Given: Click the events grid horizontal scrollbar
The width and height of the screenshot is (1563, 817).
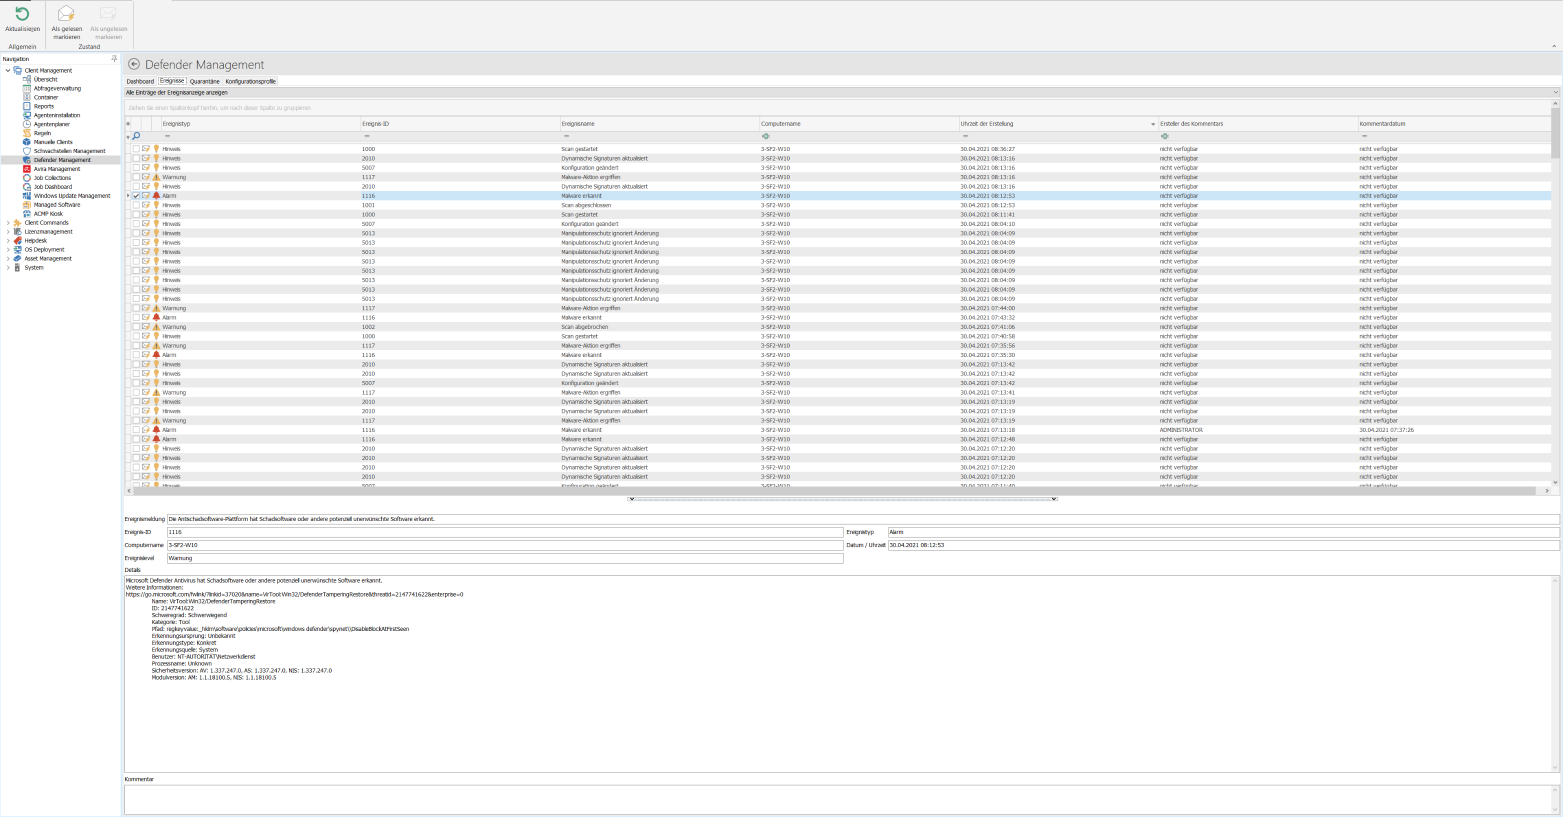Looking at the screenshot, I should point(838,491).
